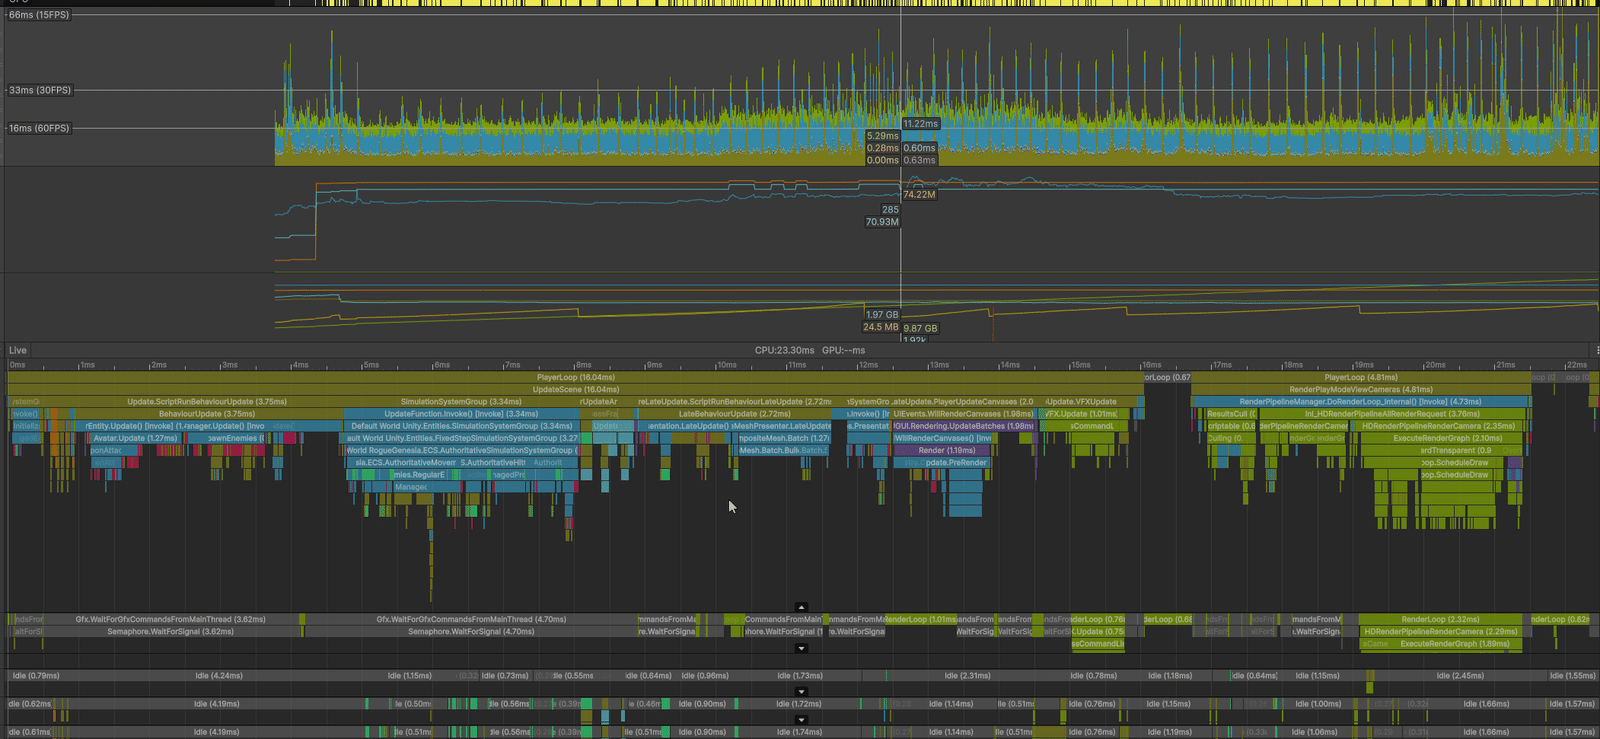Expand the worker thread arrow under Idle (1.72ms) row
This screenshot has height=739, width=1600.
[801, 719]
